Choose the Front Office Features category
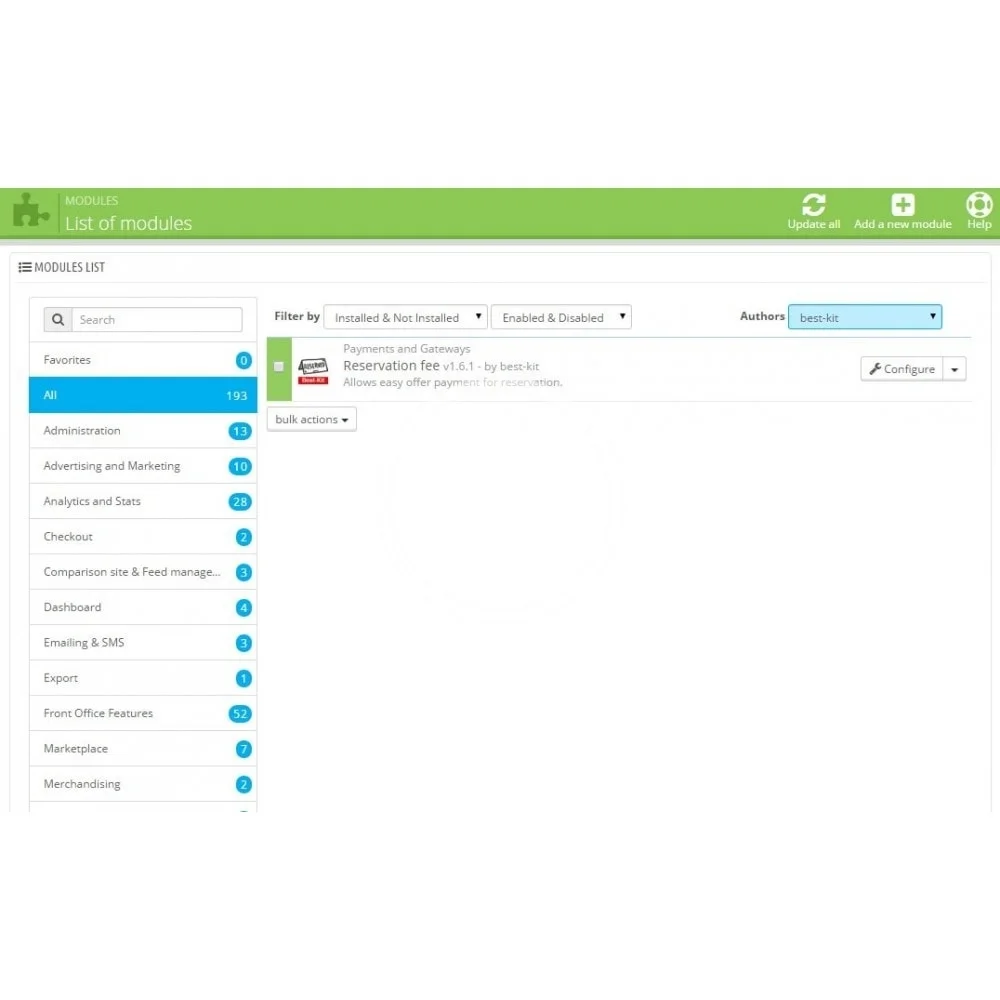The height and width of the screenshot is (1000, 1000). (142, 714)
